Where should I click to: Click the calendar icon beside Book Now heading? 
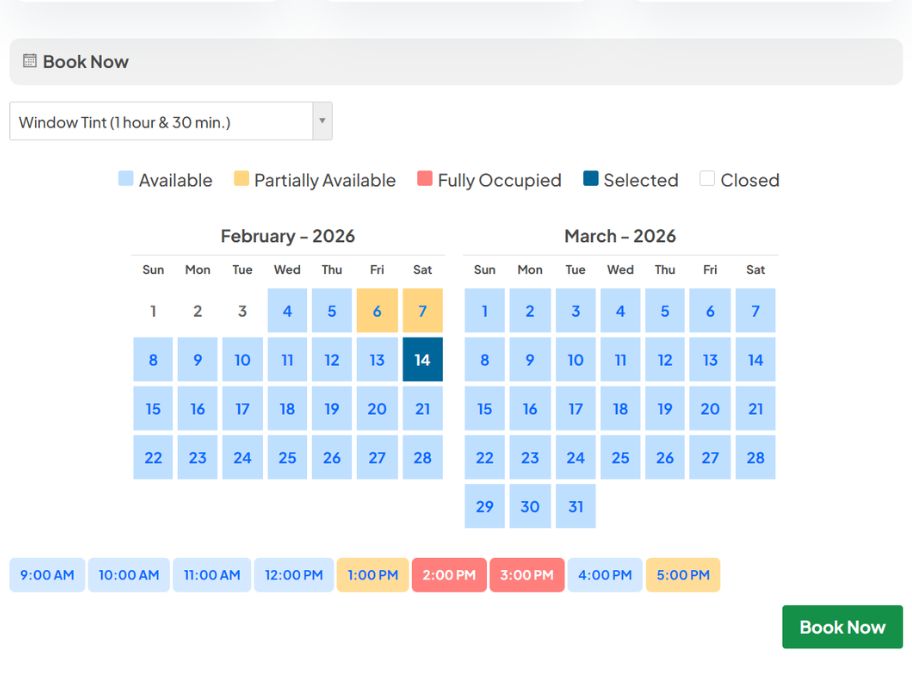click(x=30, y=61)
